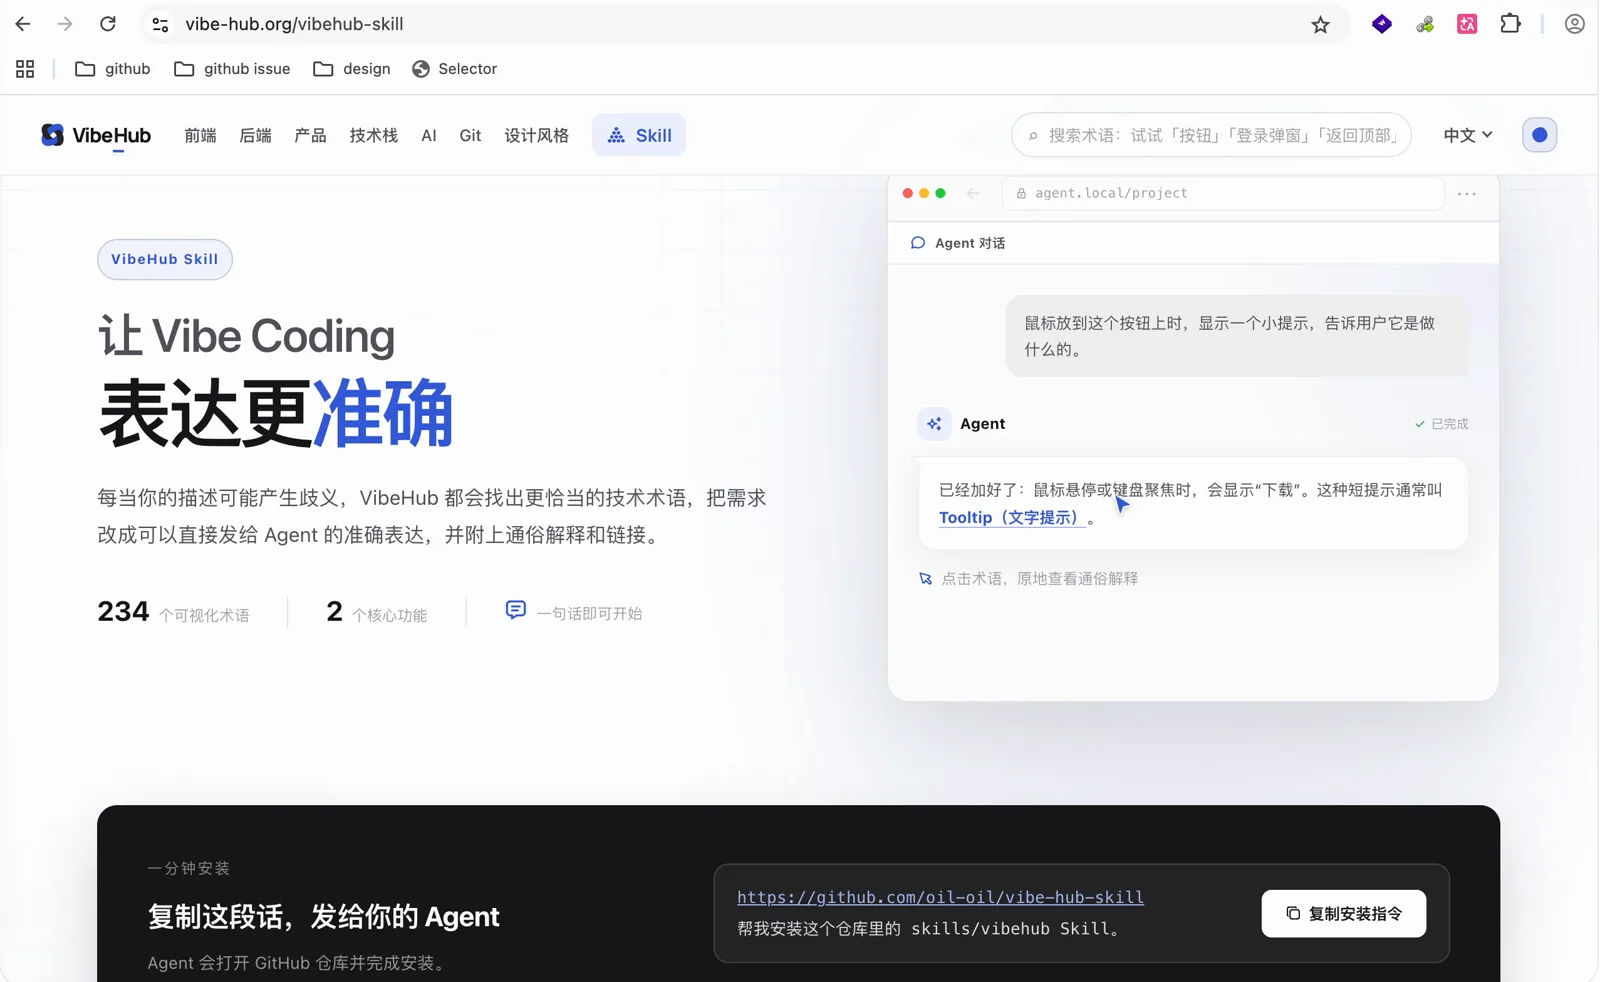Open the 前端 nav item
Image resolution: width=1600 pixels, height=982 pixels.
200,136
